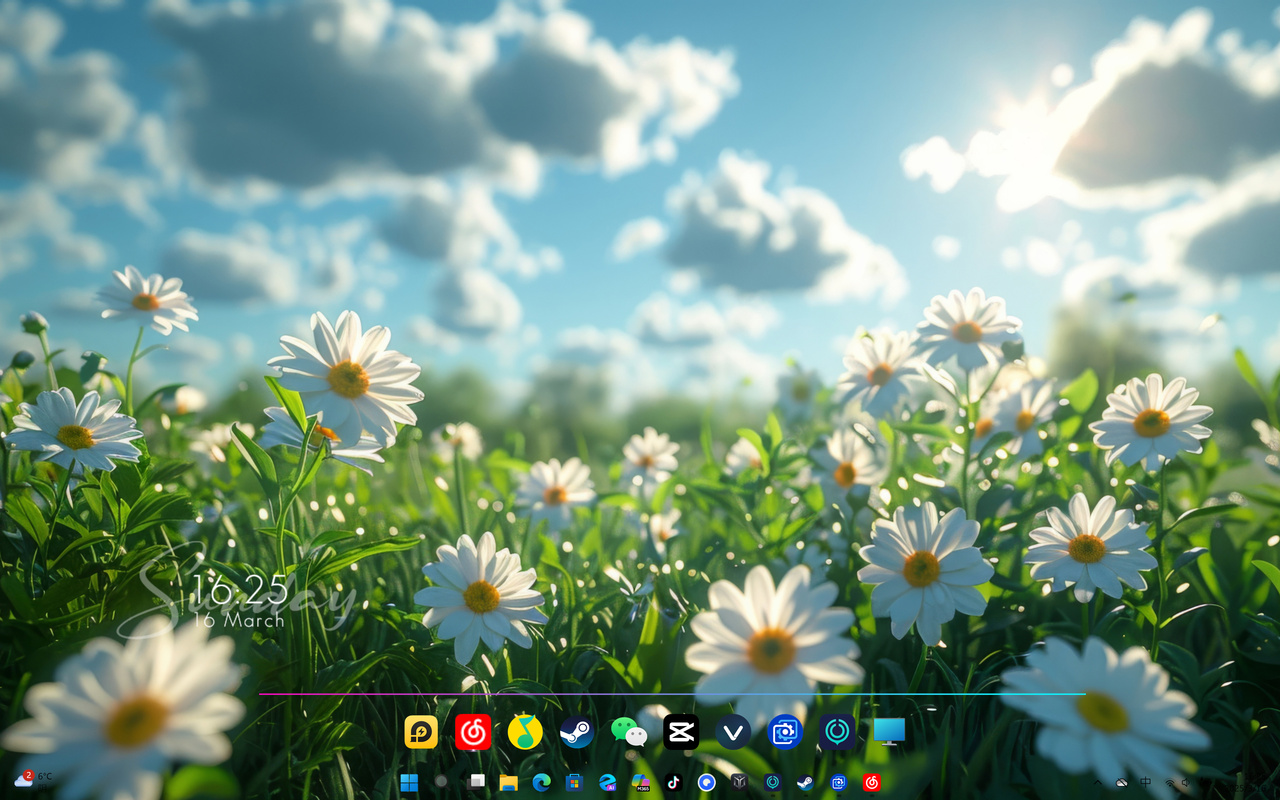
Task: Expand hidden system tray icons chevron
Action: point(1098,782)
